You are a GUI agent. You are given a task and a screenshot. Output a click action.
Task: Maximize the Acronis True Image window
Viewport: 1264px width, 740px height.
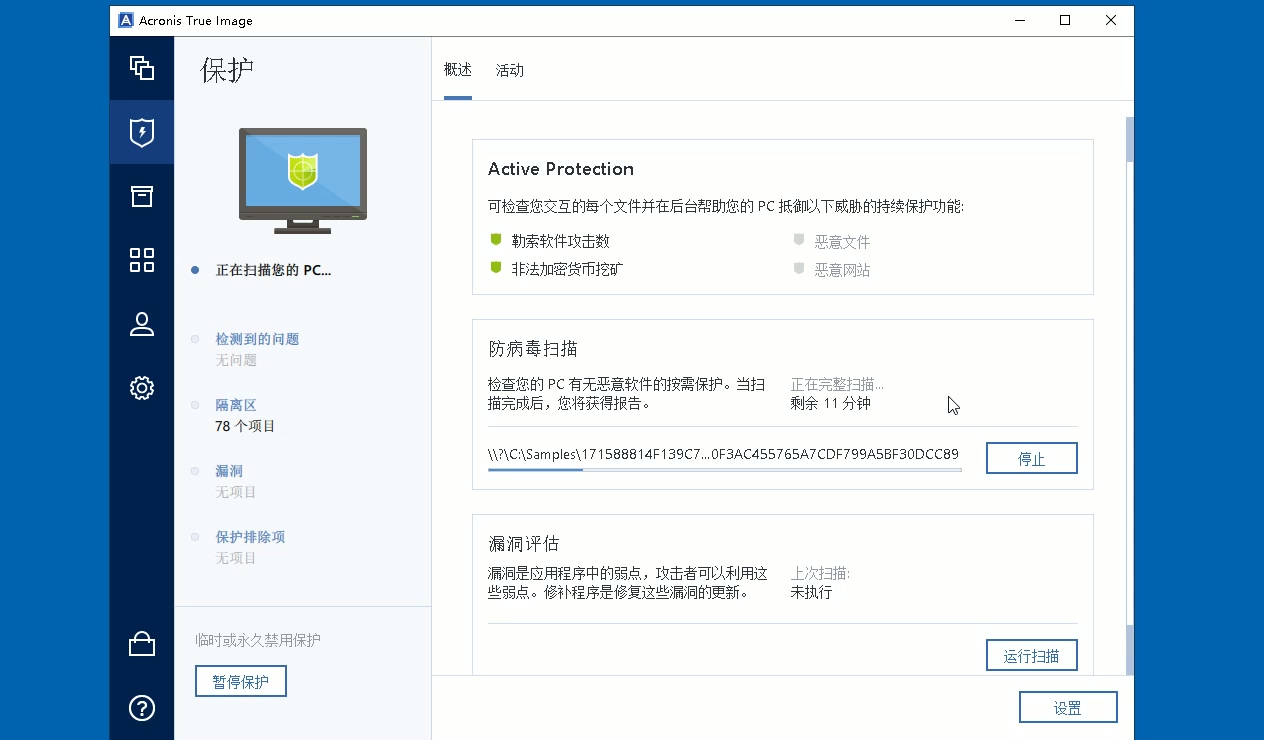tap(1065, 20)
